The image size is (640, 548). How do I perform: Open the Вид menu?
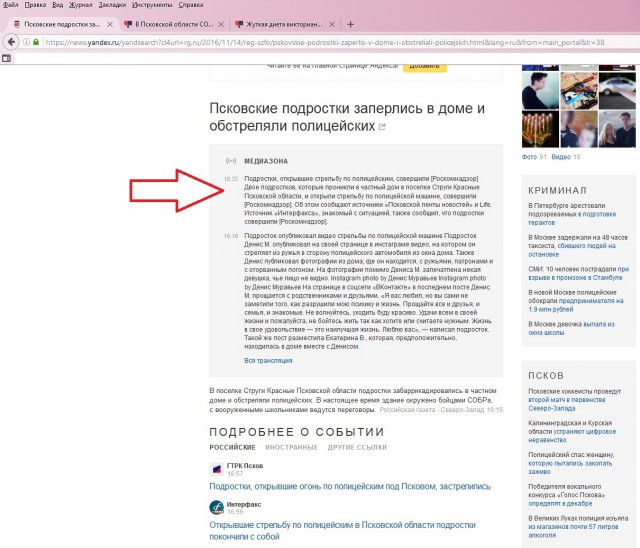(58, 5)
